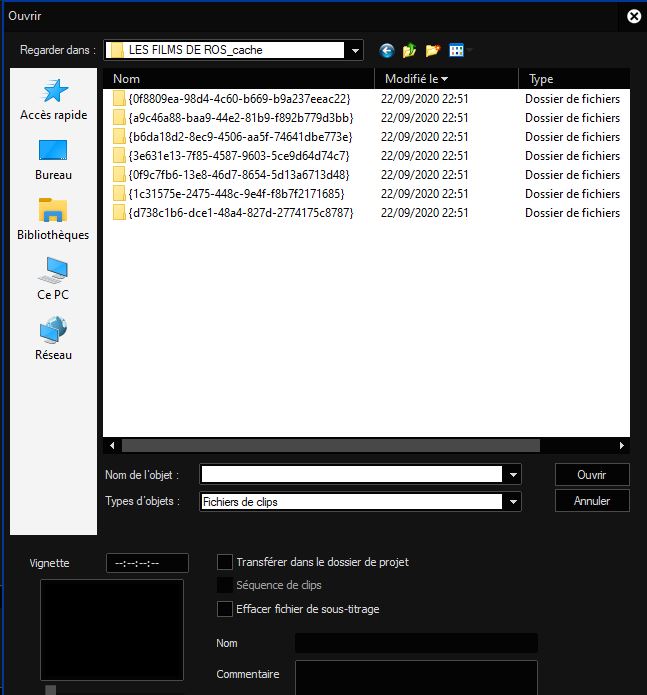Create a new folder
The image size is (647, 695).
pos(433,51)
